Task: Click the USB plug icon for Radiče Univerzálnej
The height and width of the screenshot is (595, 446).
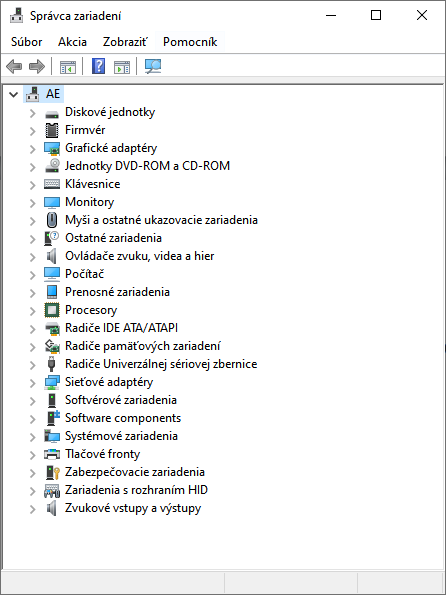Action: (x=52, y=364)
